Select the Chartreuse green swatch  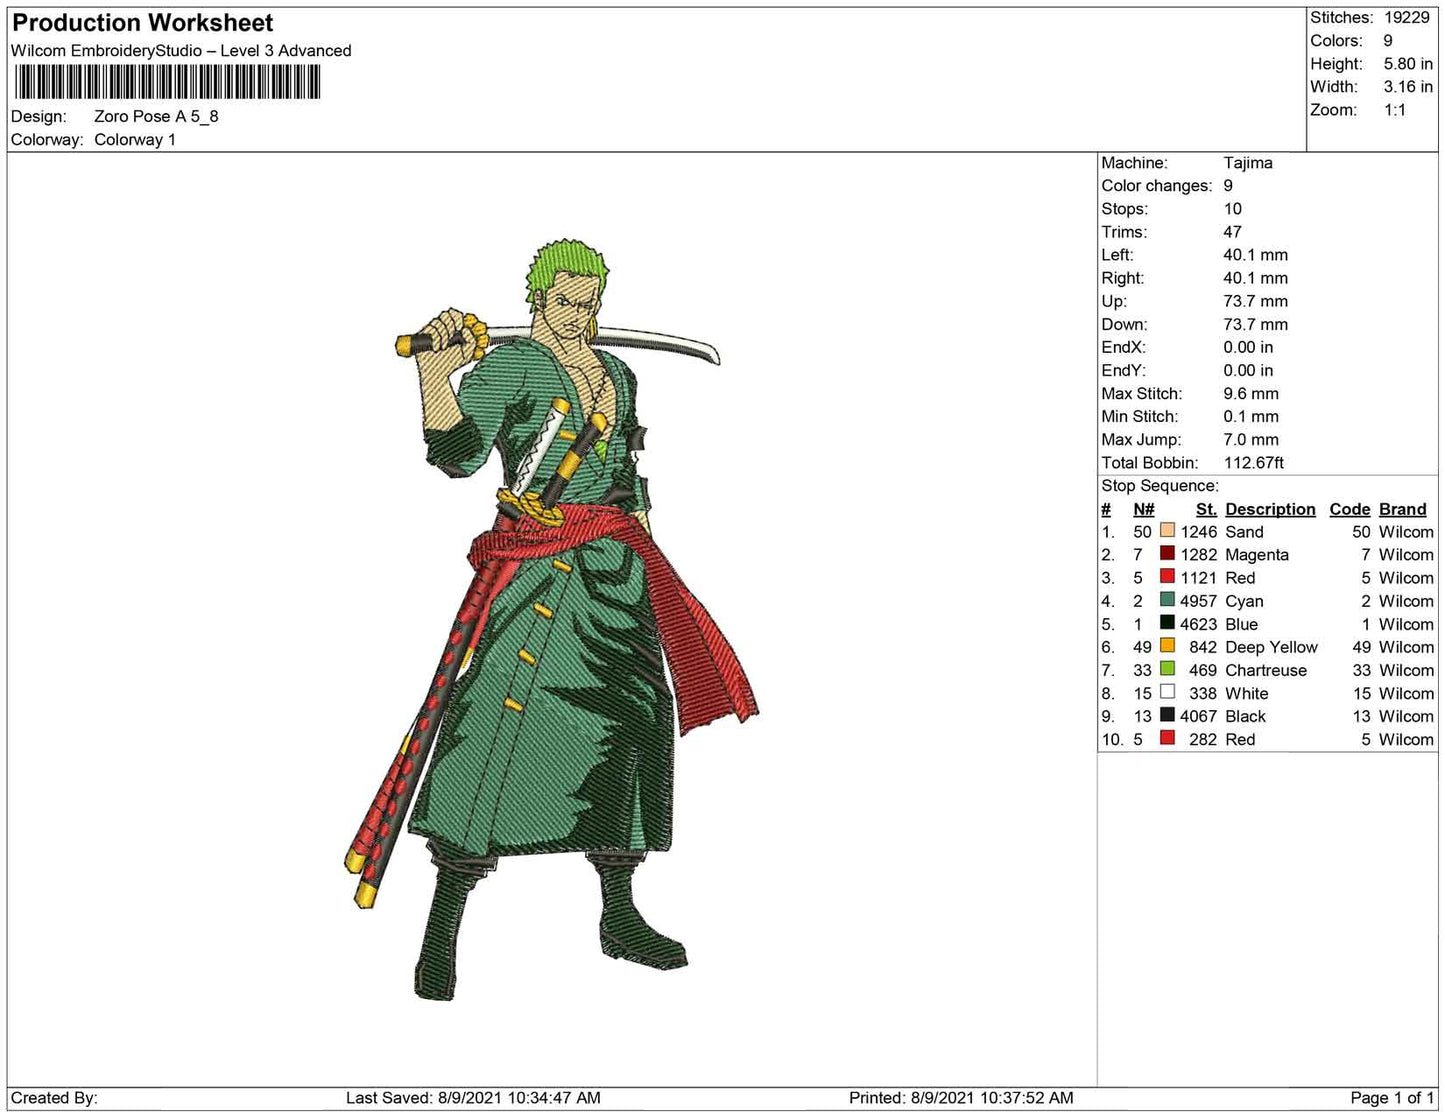pos(1167,669)
